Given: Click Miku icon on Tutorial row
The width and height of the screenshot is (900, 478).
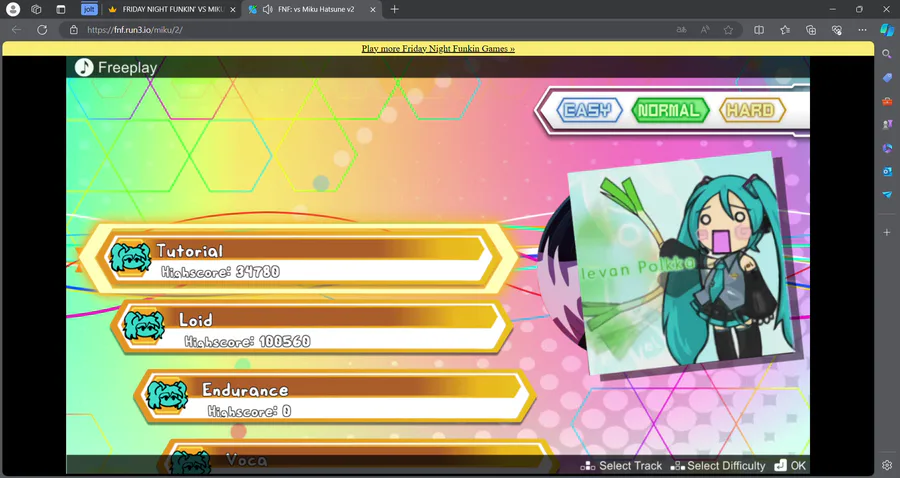Looking at the screenshot, I should (131, 258).
